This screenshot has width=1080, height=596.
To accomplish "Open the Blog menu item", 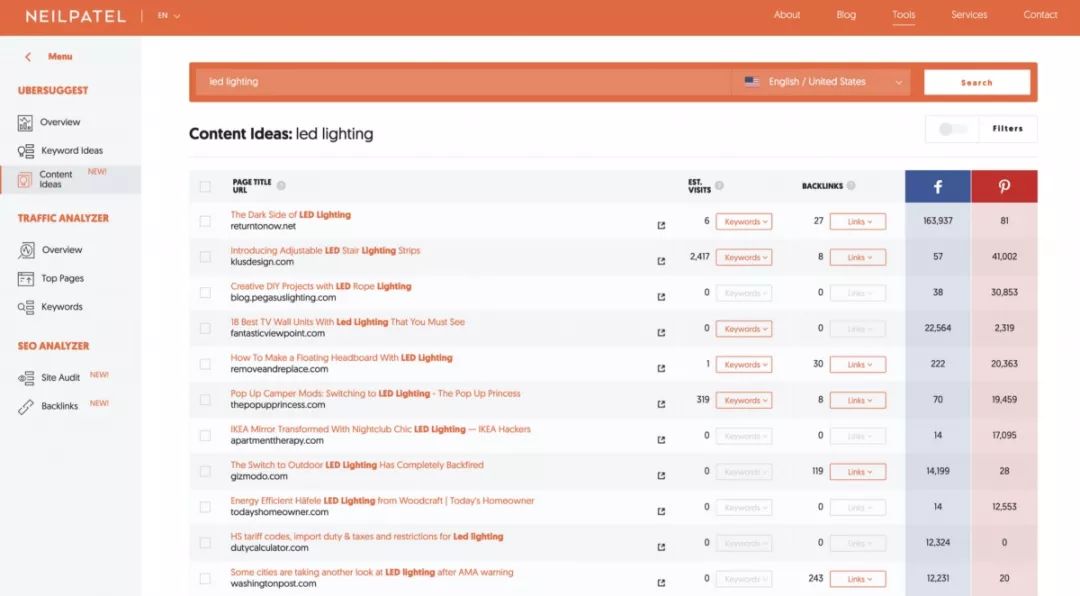I will pyautogui.click(x=846, y=14).
